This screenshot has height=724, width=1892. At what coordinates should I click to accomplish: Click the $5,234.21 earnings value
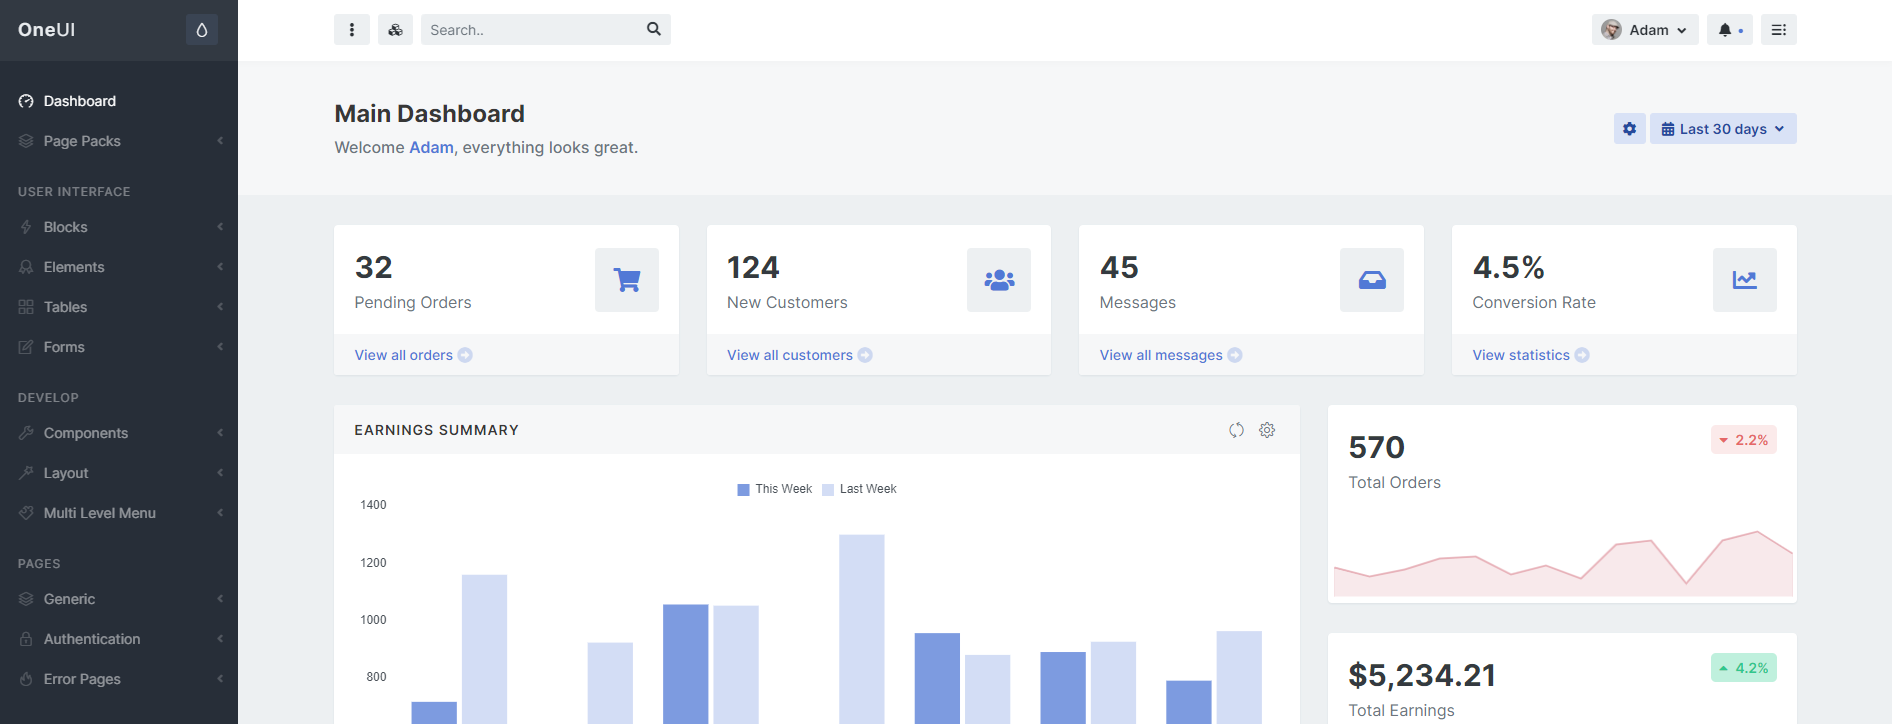tap(1422, 675)
